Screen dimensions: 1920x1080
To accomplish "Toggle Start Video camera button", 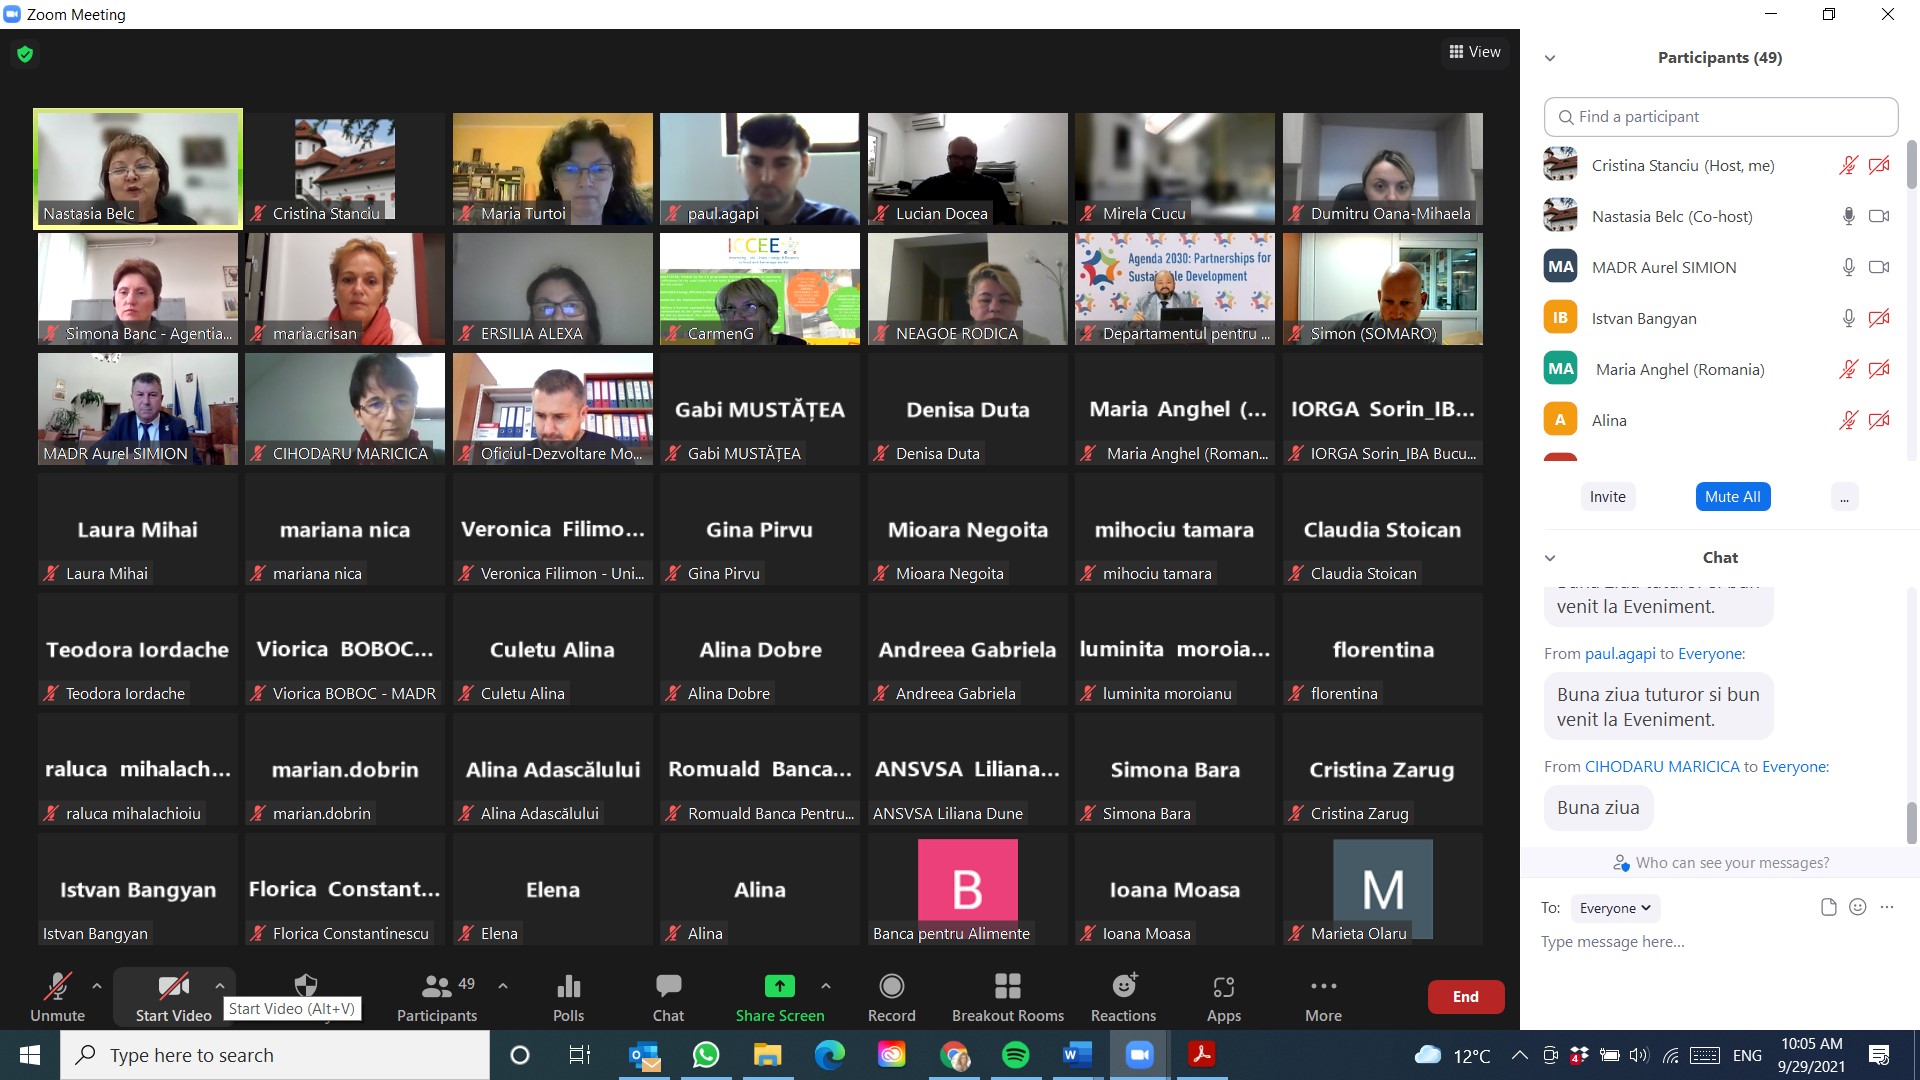I will pos(173,997).
